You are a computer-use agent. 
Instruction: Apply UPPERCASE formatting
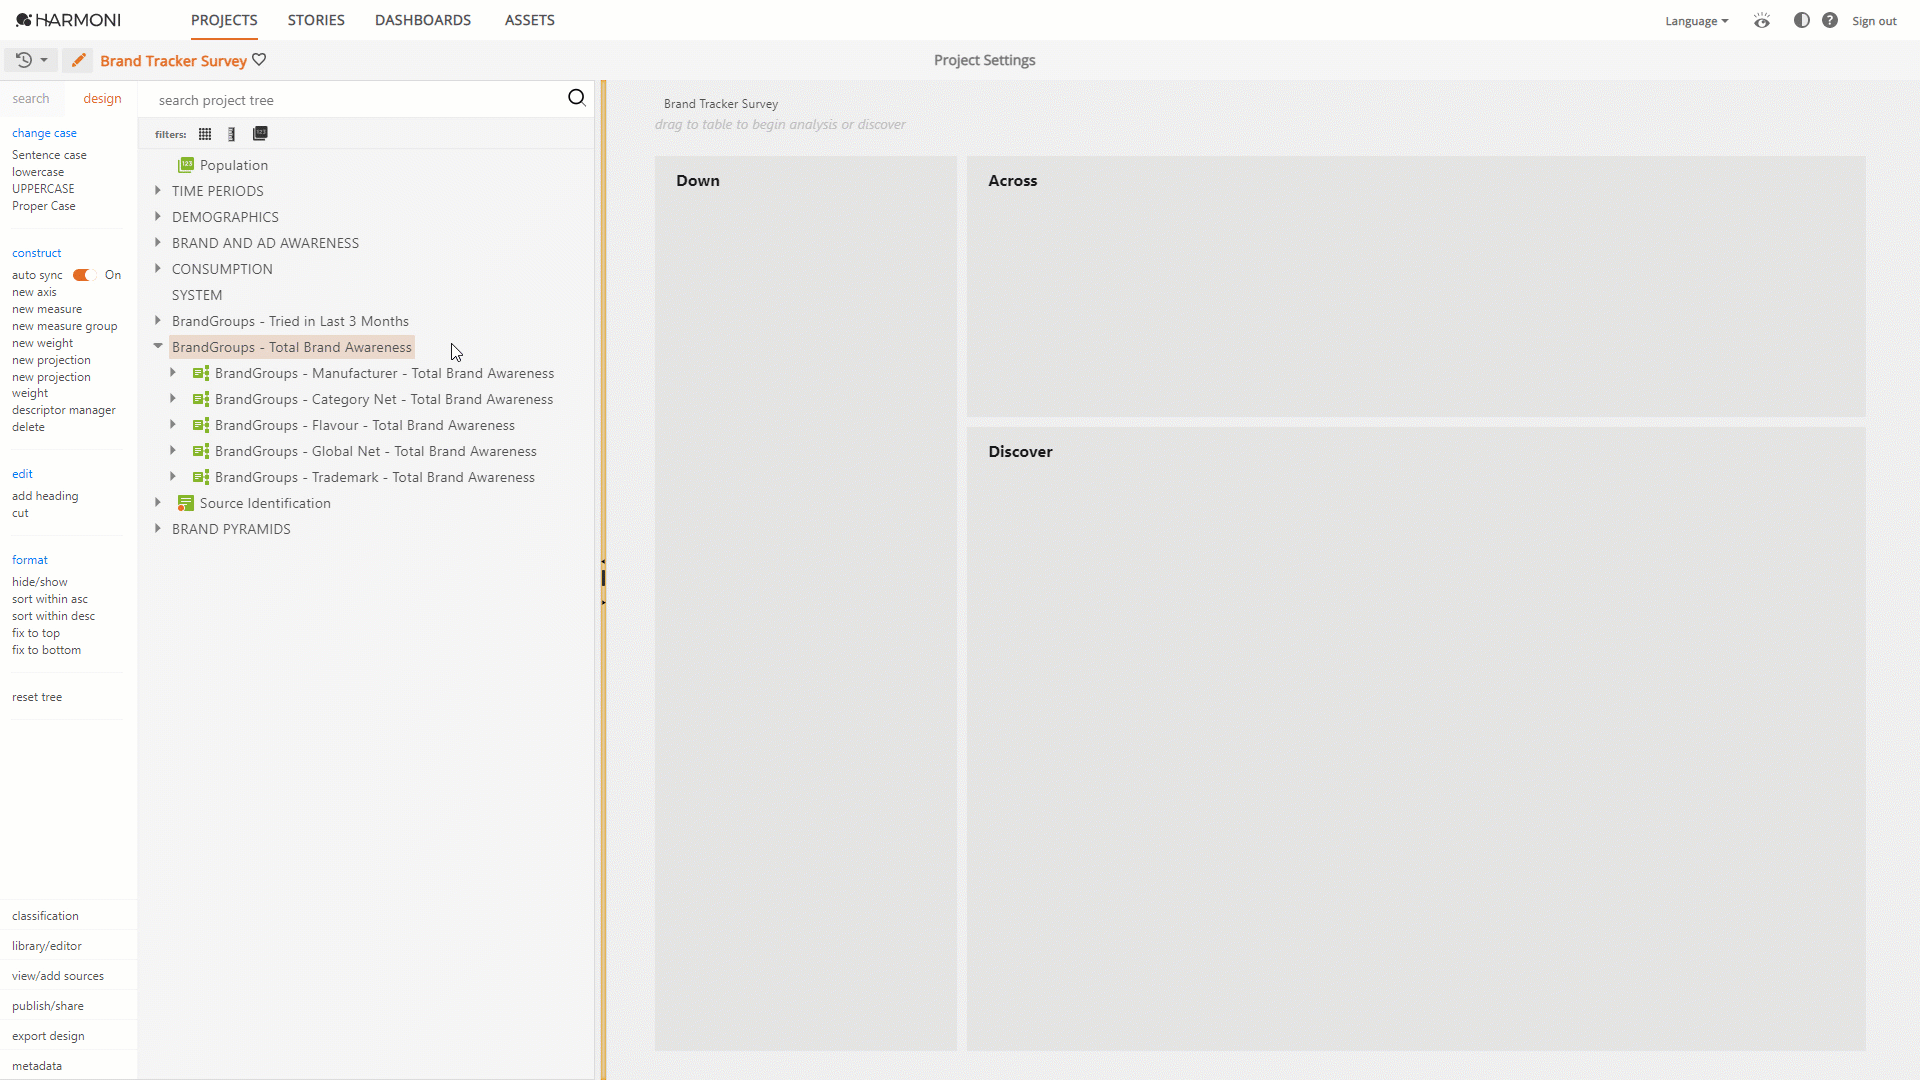pyautogui.click(x=43, y=189)
